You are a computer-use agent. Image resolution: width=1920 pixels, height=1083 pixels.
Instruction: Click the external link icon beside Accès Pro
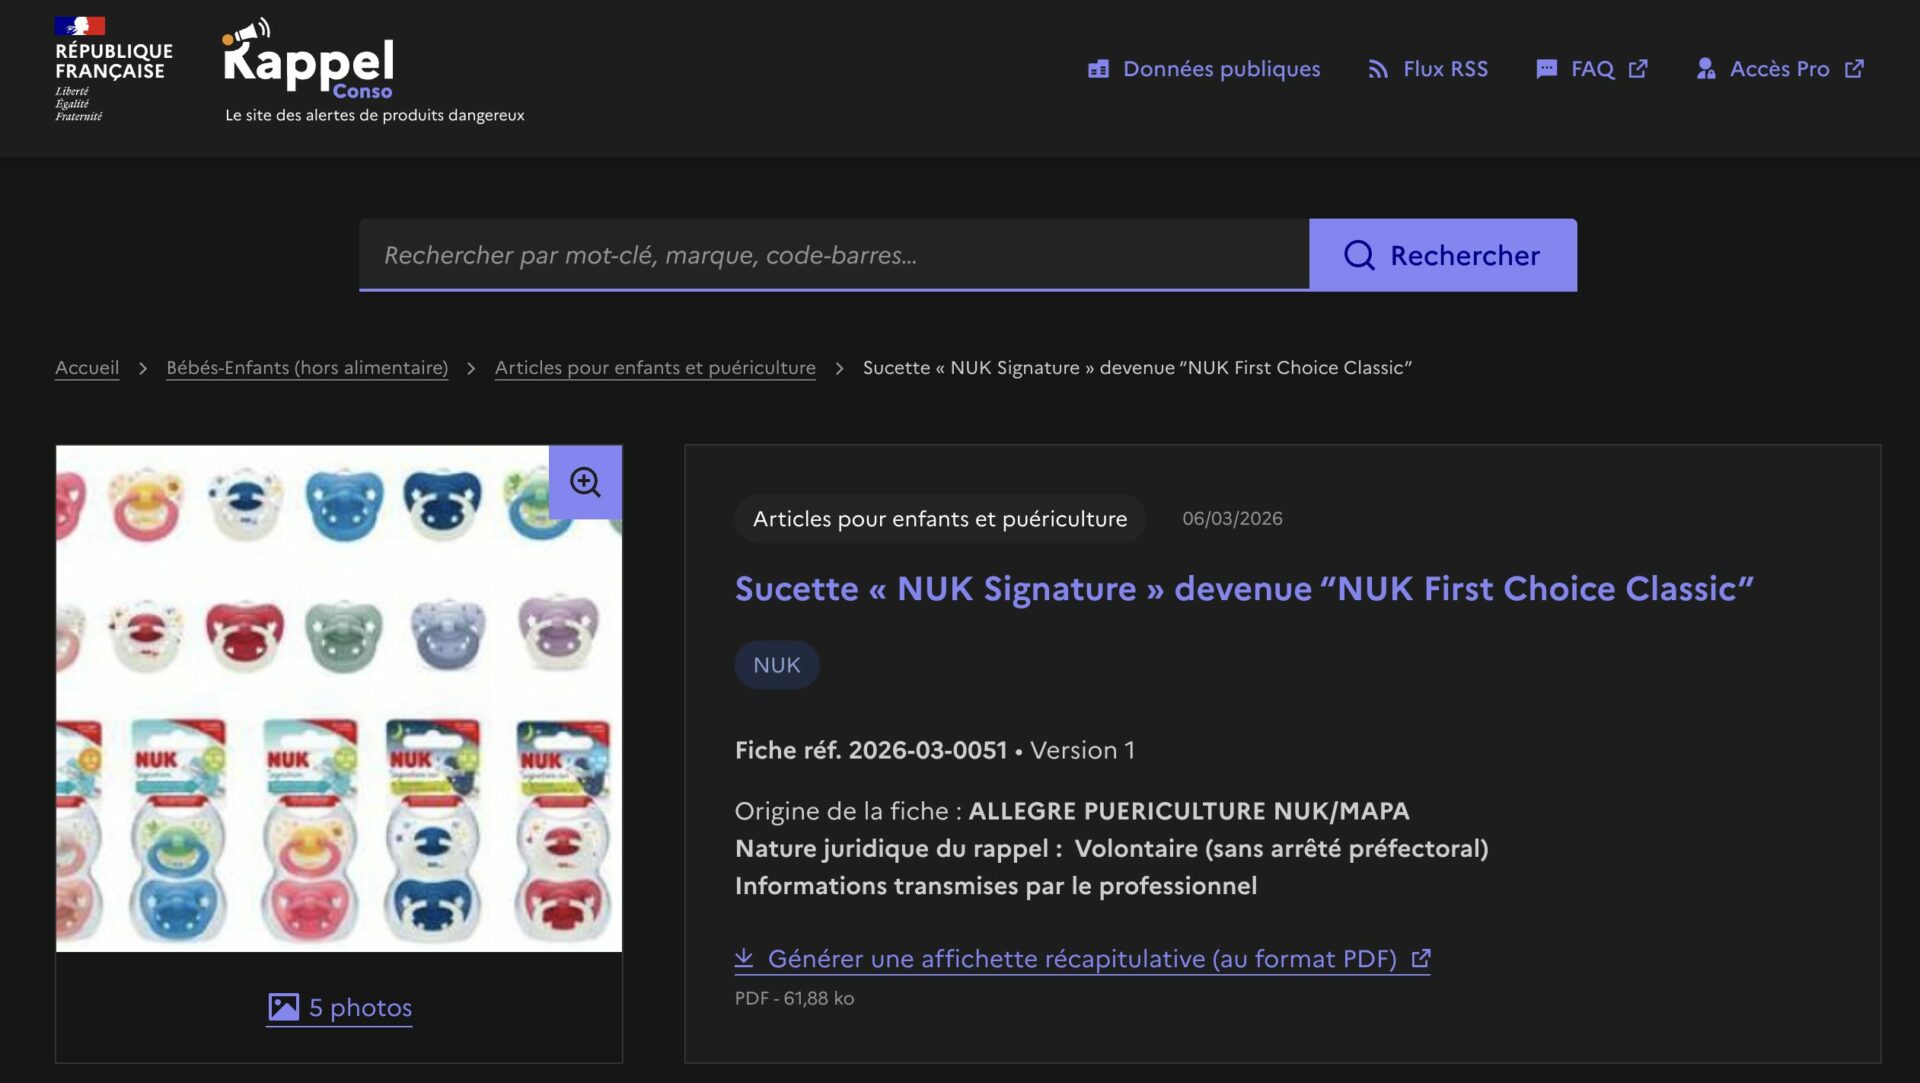point(1855,69)
